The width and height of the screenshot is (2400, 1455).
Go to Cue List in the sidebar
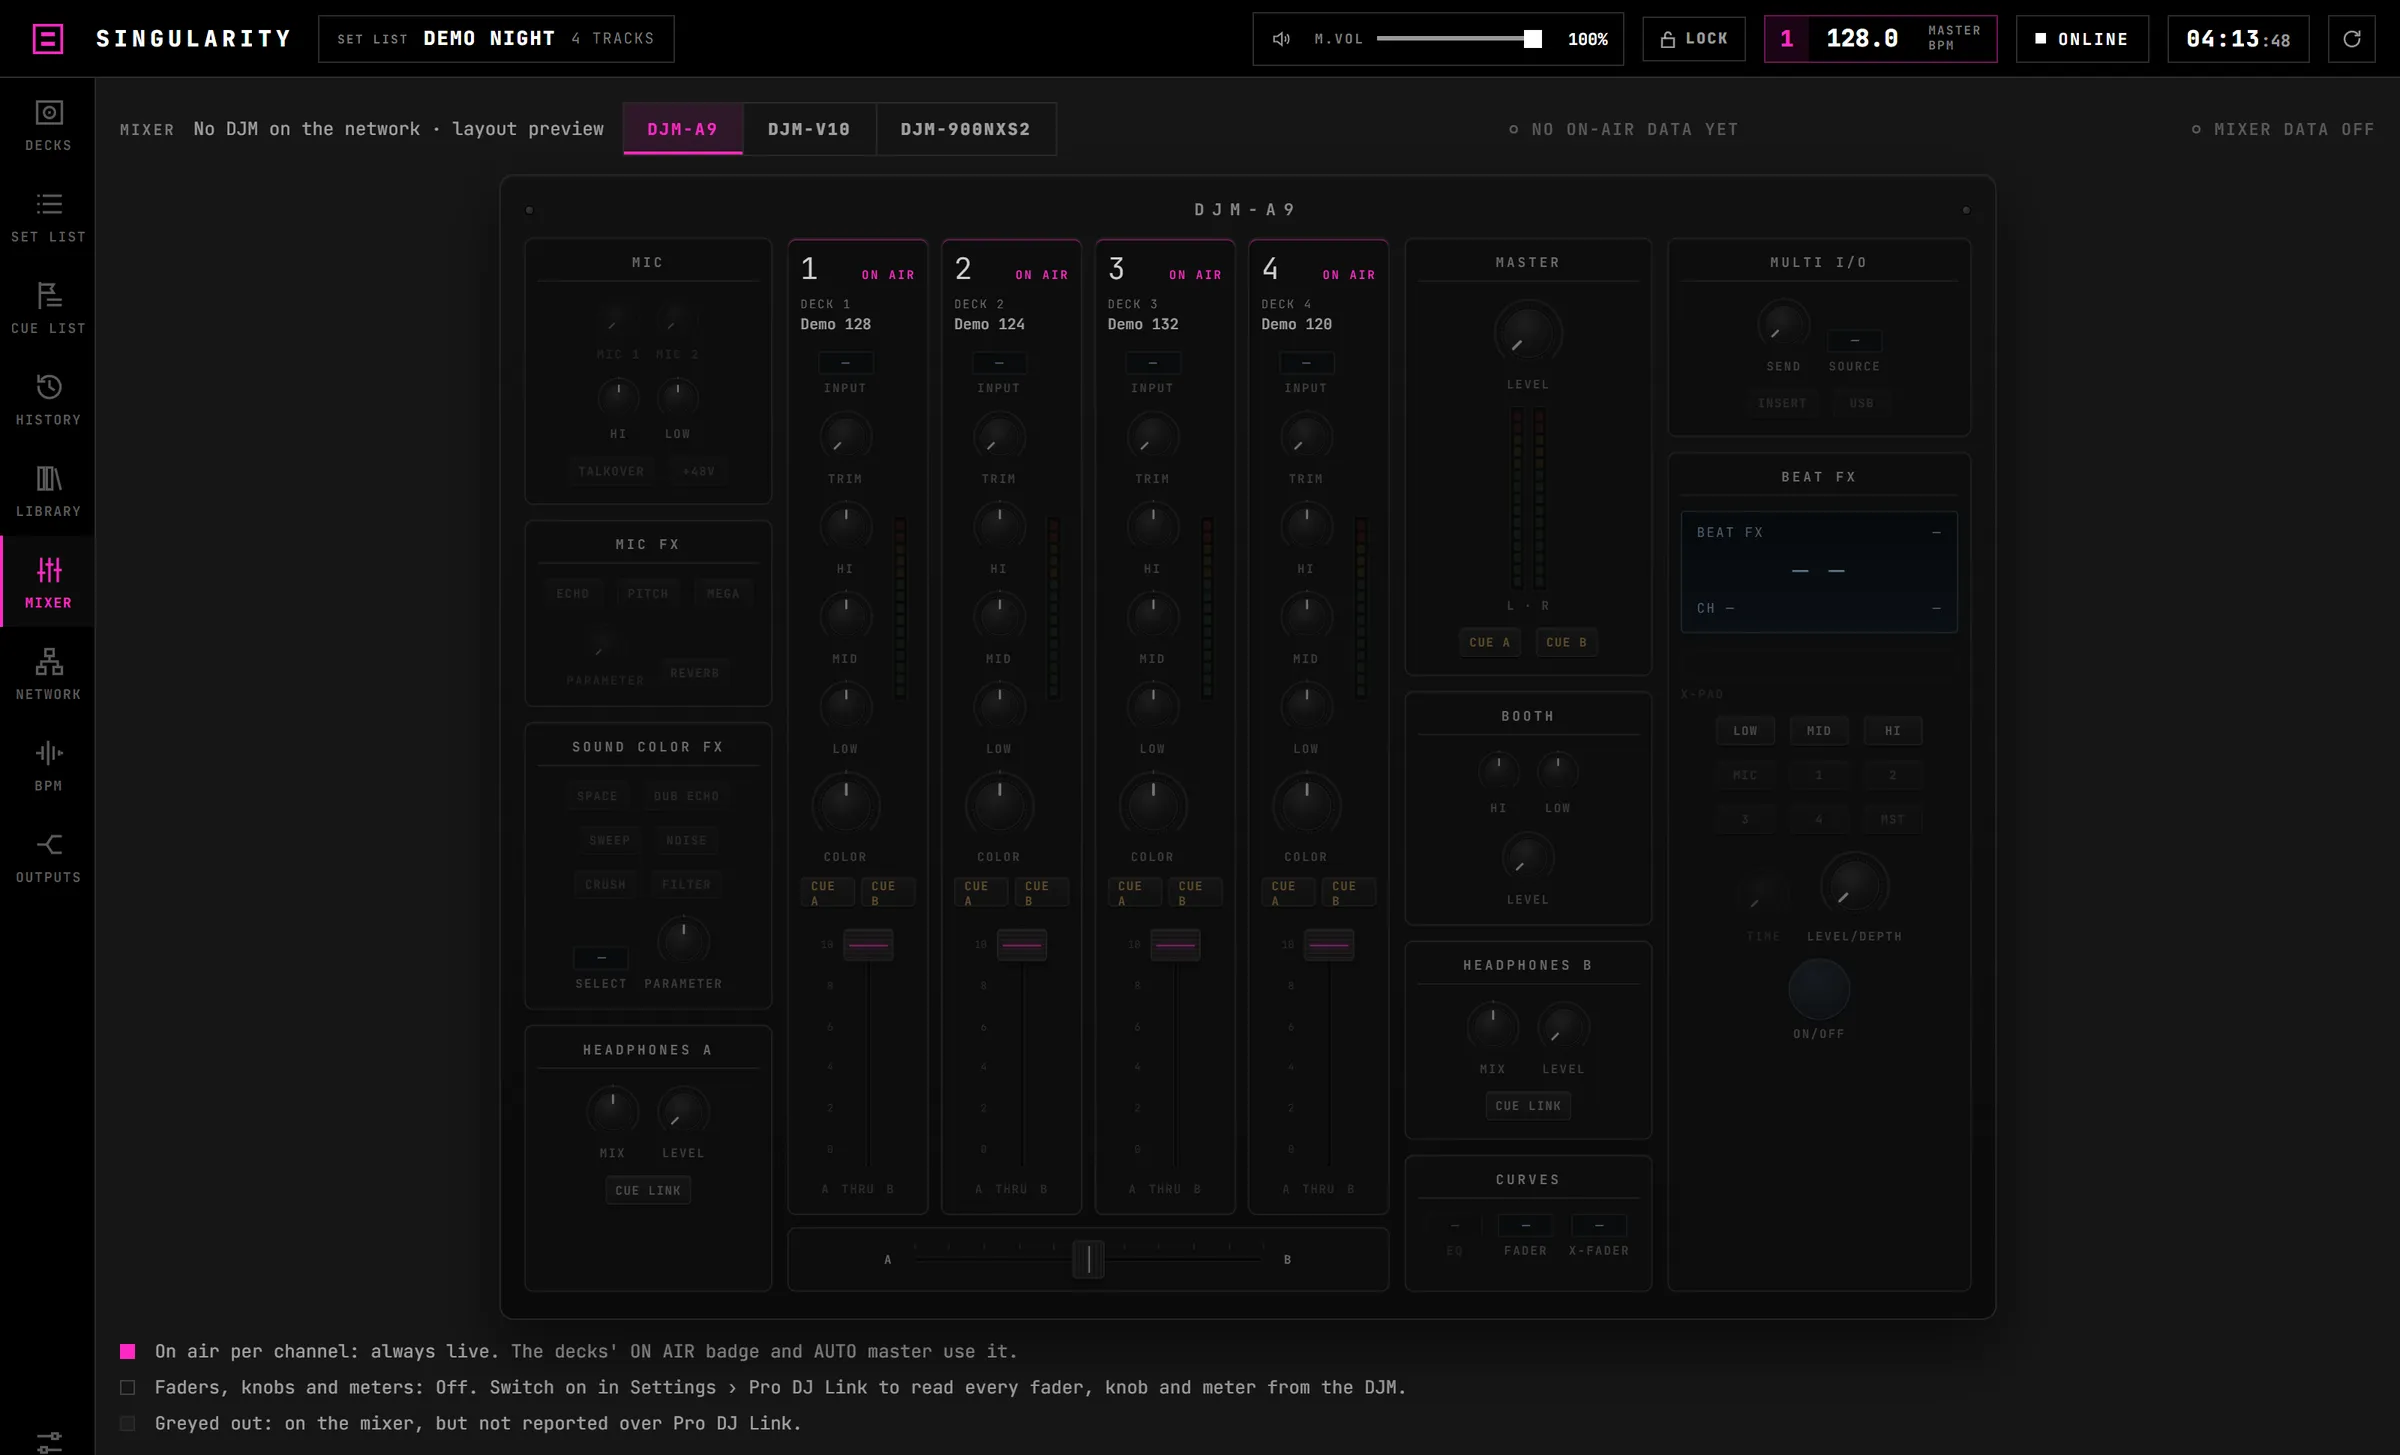pyautogui.click(x=48, y=309)
